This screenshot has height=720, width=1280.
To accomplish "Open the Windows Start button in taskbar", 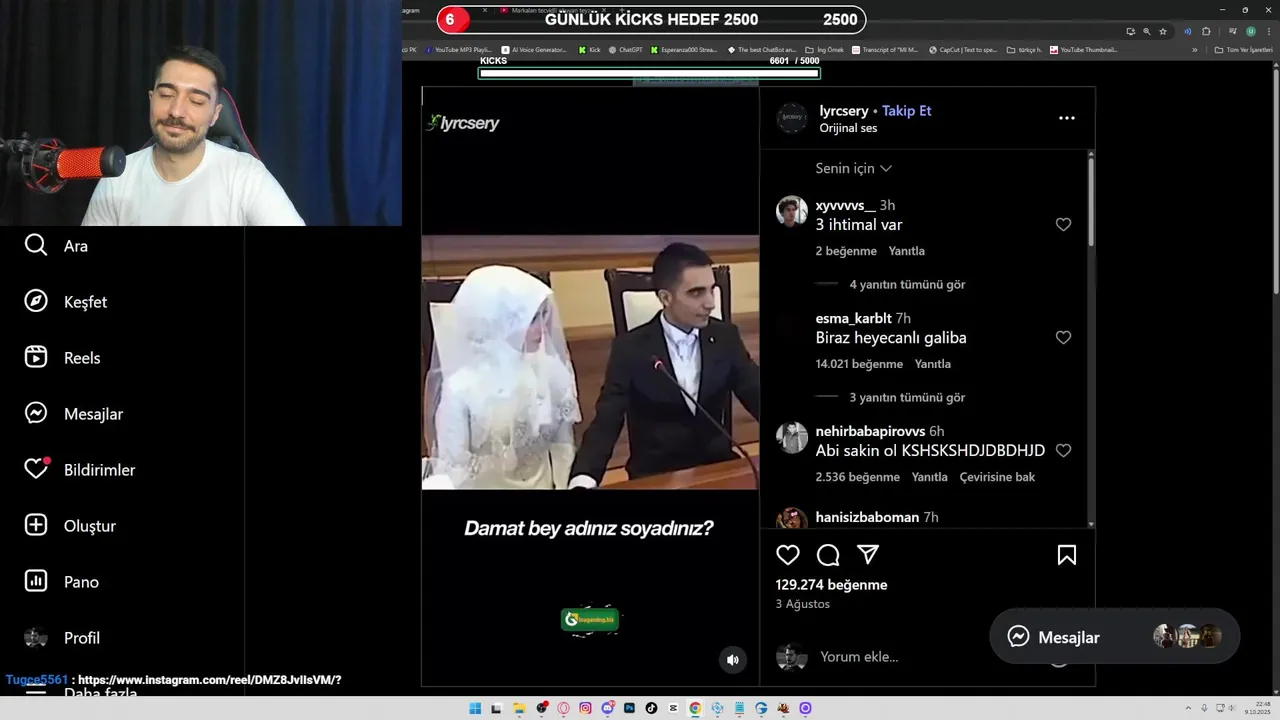I will coord(475,708).
